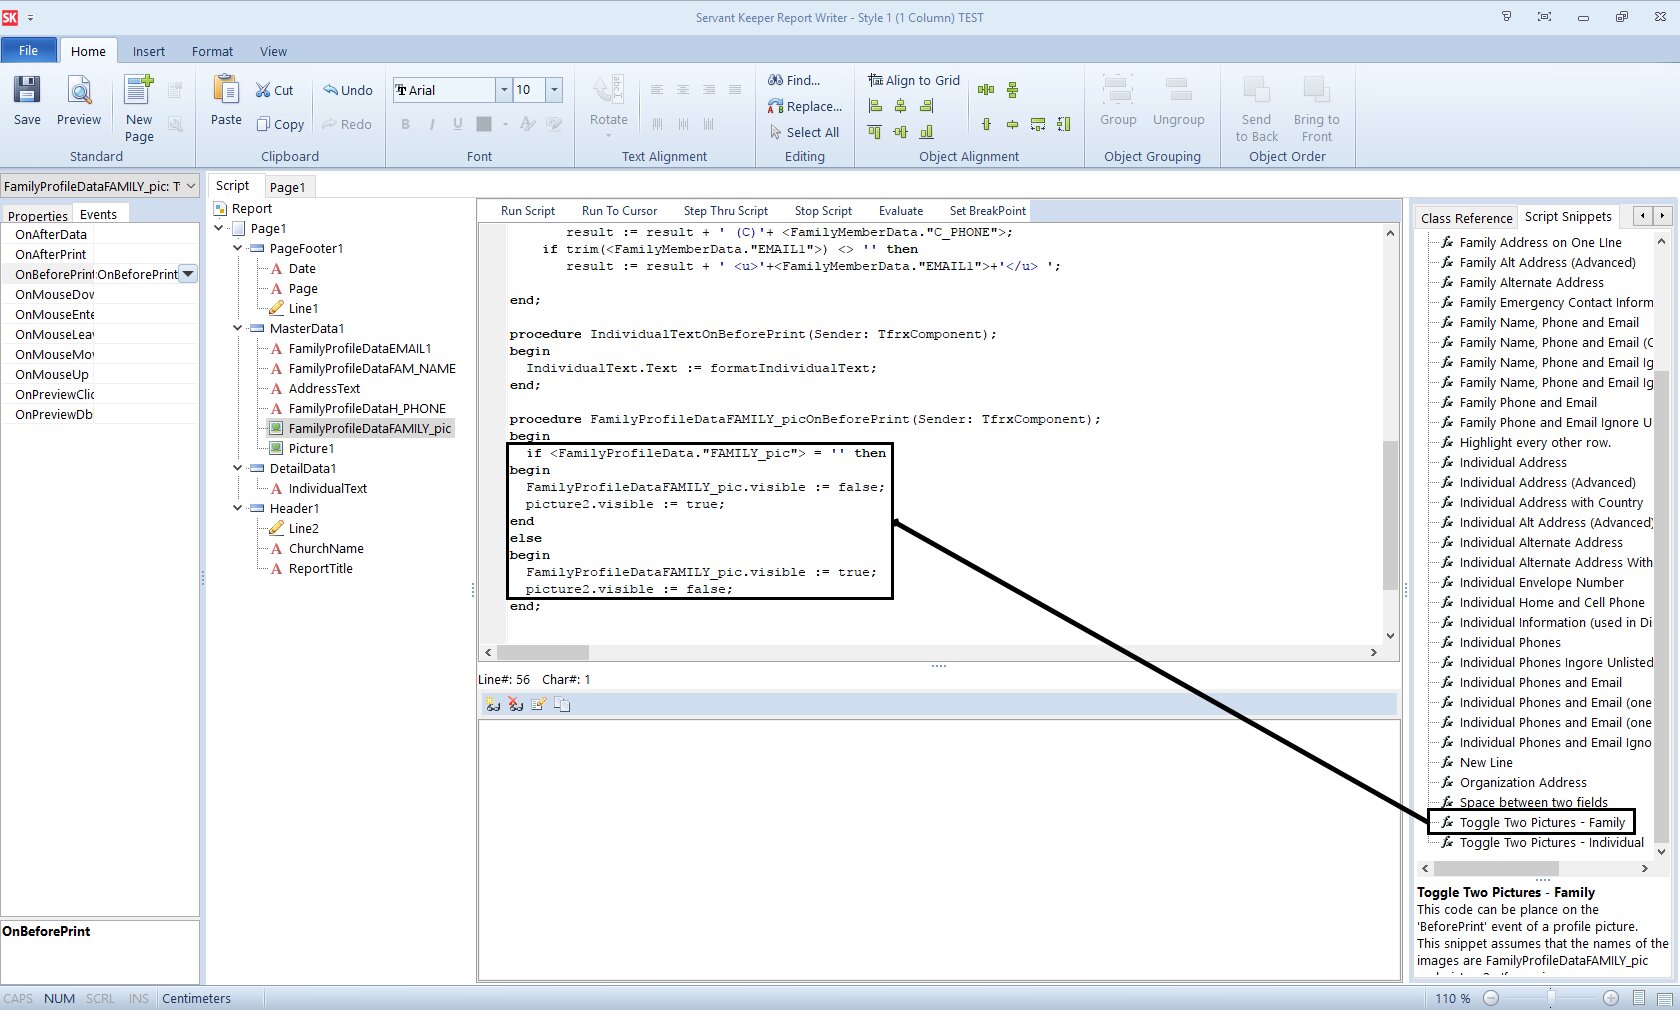The width and height of the screenshot is (1680, 1010).
Task: Click the Run Script button
Action: [x=527, y=211]
